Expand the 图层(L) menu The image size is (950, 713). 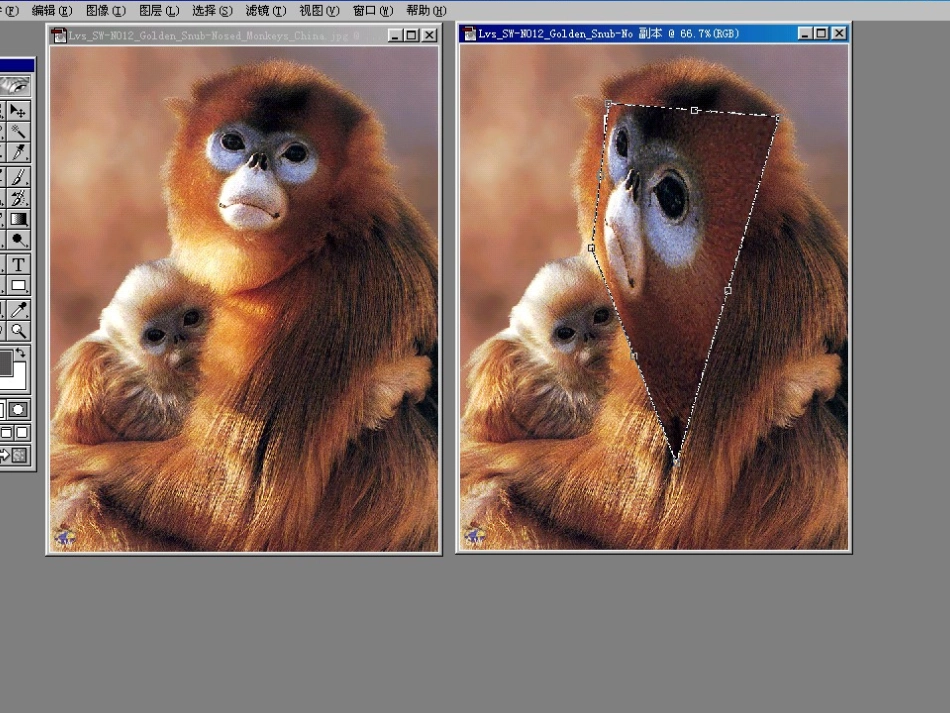pos(158,10)
